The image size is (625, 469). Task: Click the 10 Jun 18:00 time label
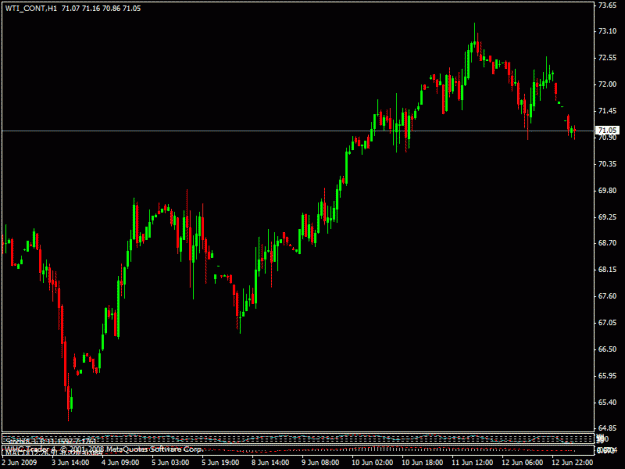point(422,463)
